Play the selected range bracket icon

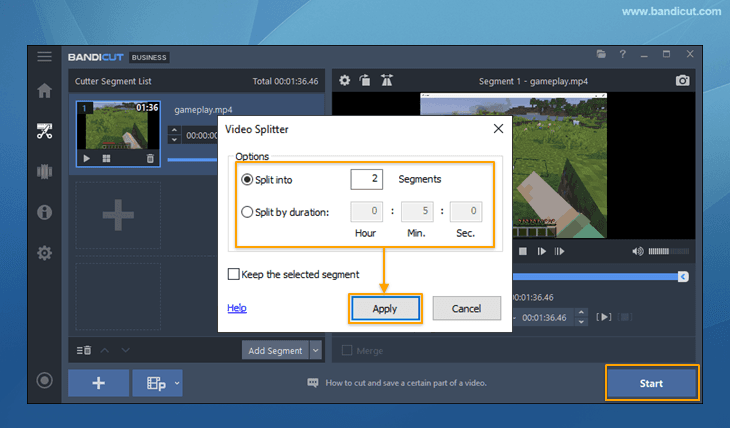click(x=604, y=317)
